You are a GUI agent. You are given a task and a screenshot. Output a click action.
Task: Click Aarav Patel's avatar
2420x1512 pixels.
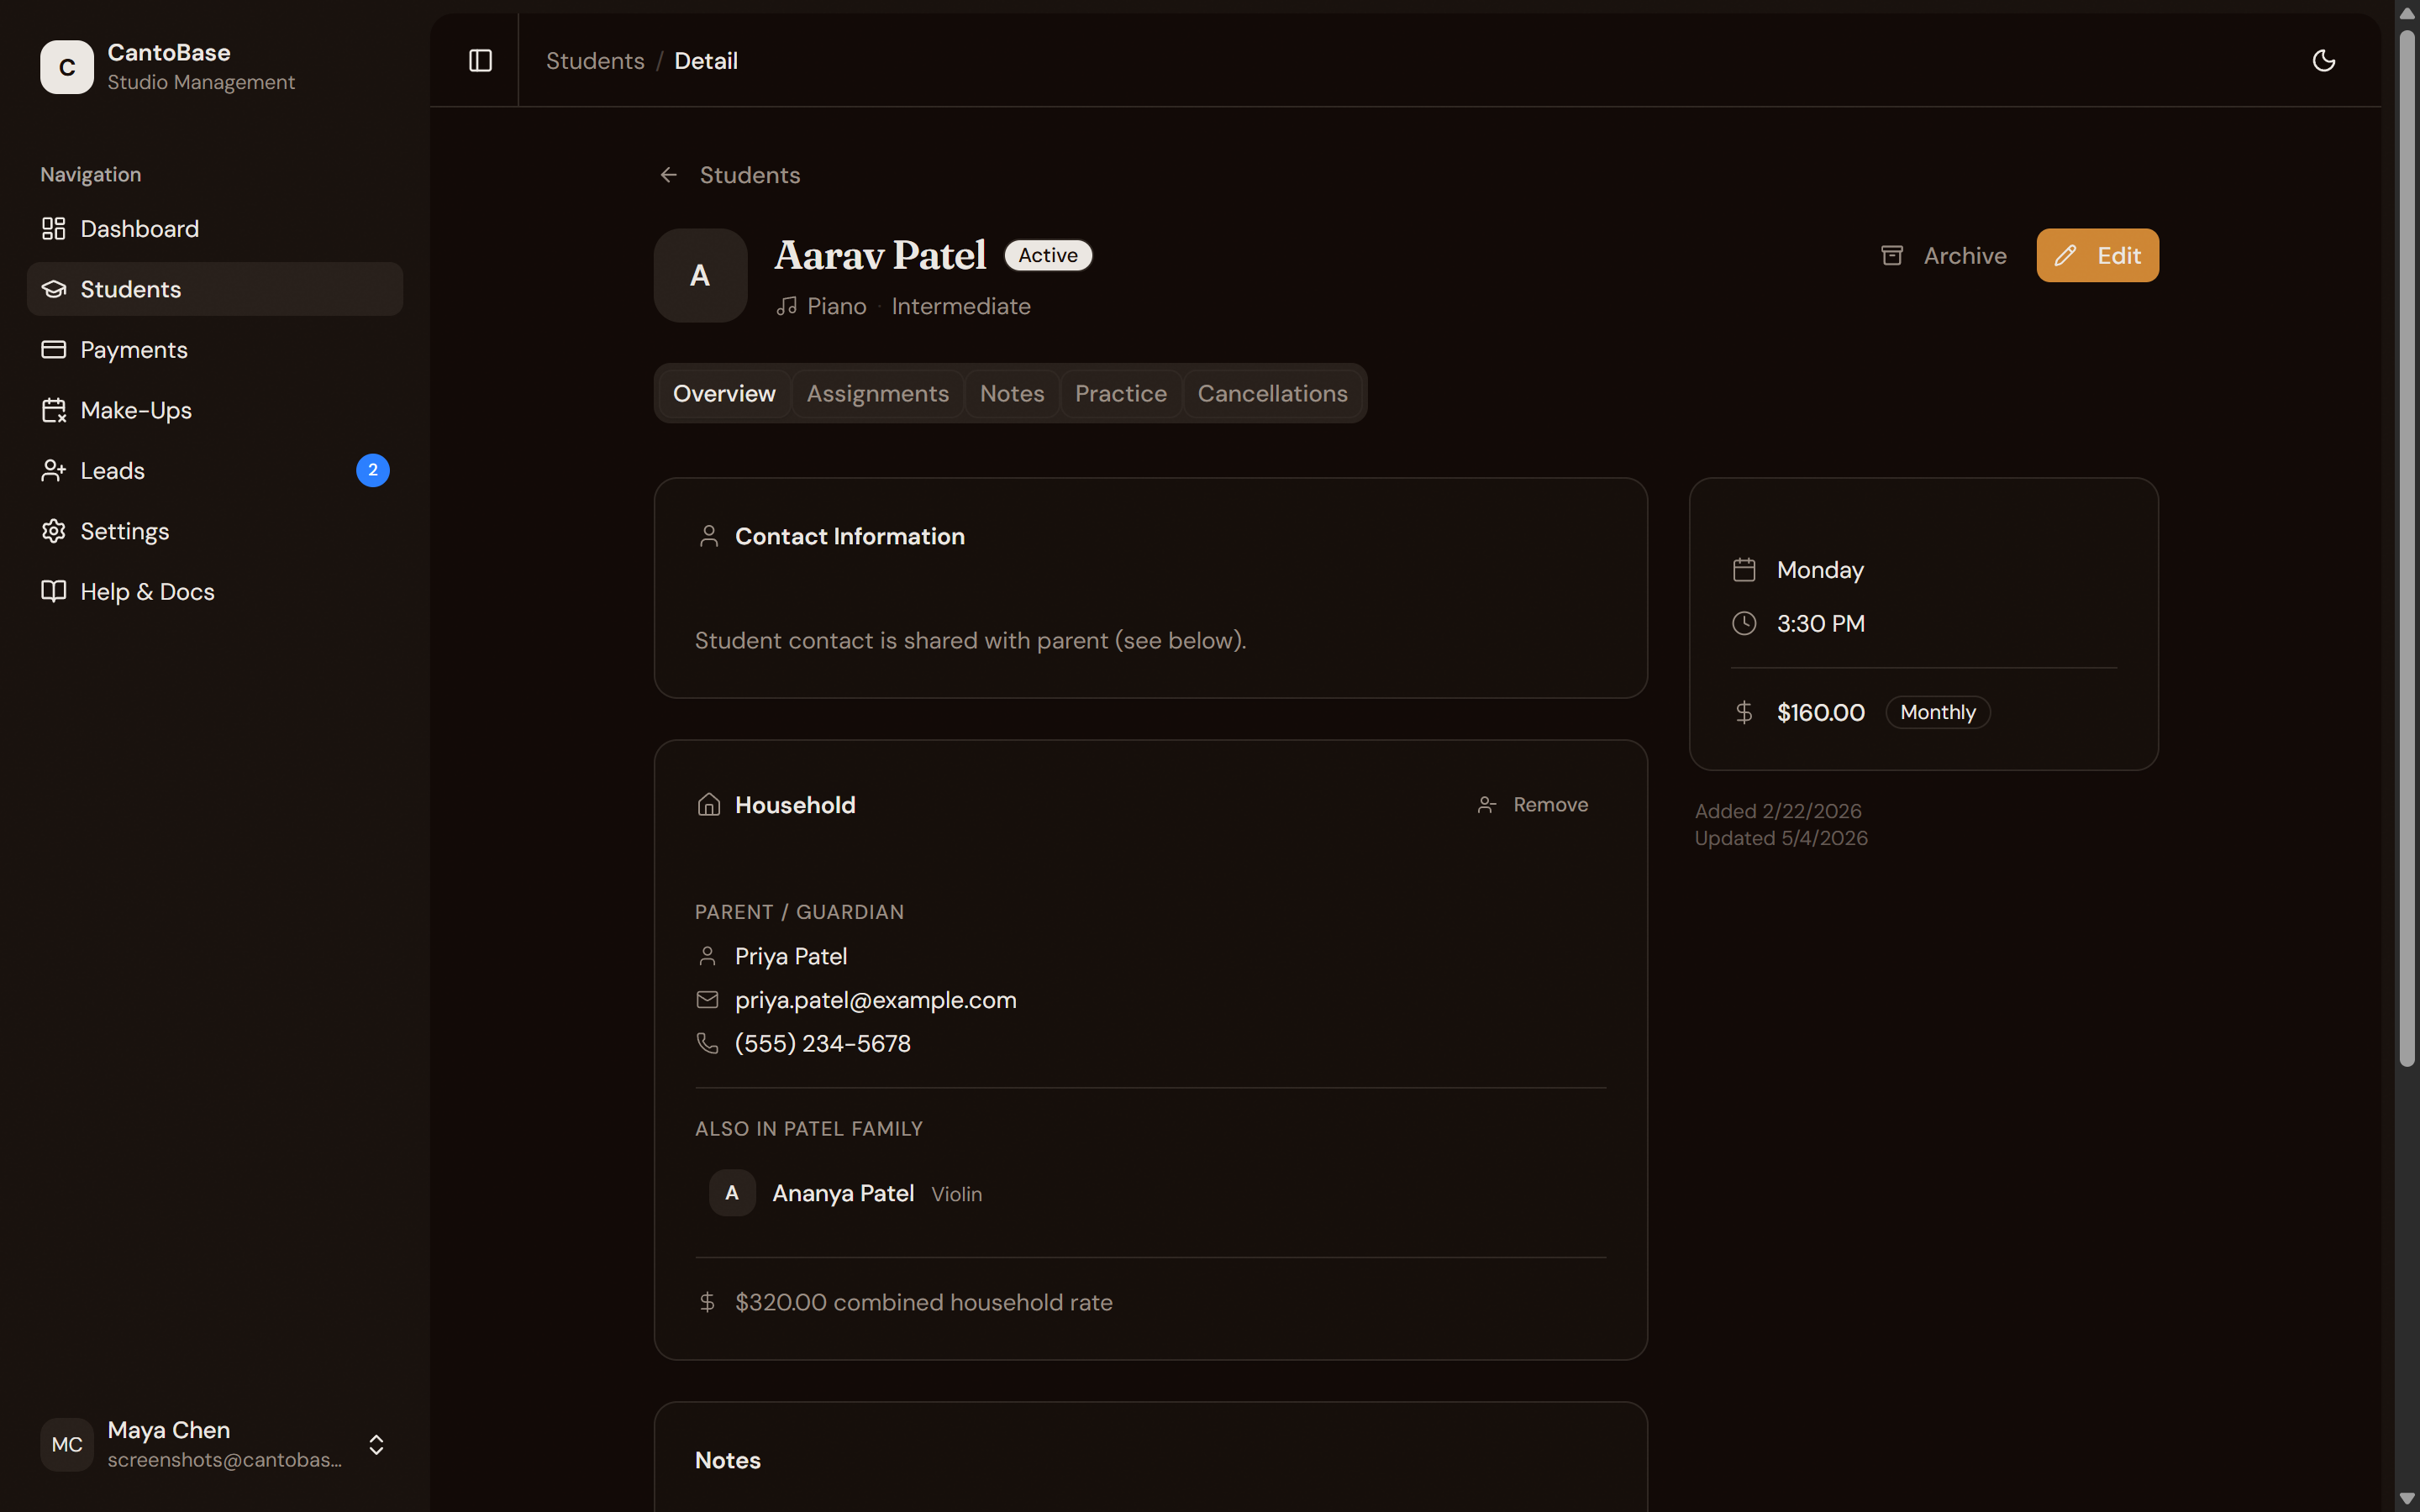(x=700, y=275)
